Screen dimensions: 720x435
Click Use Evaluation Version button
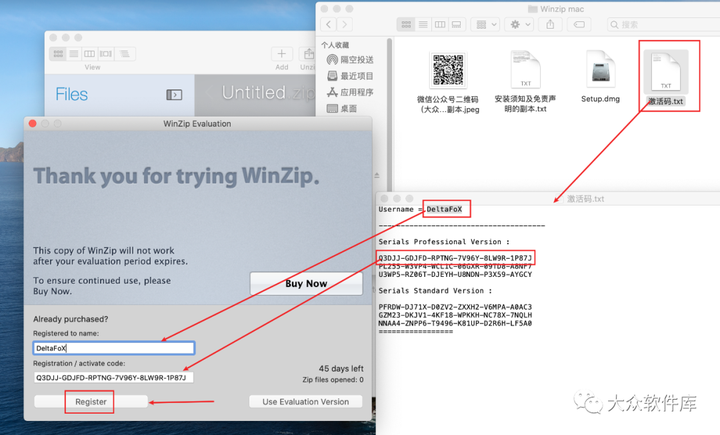tap(305, 401)
